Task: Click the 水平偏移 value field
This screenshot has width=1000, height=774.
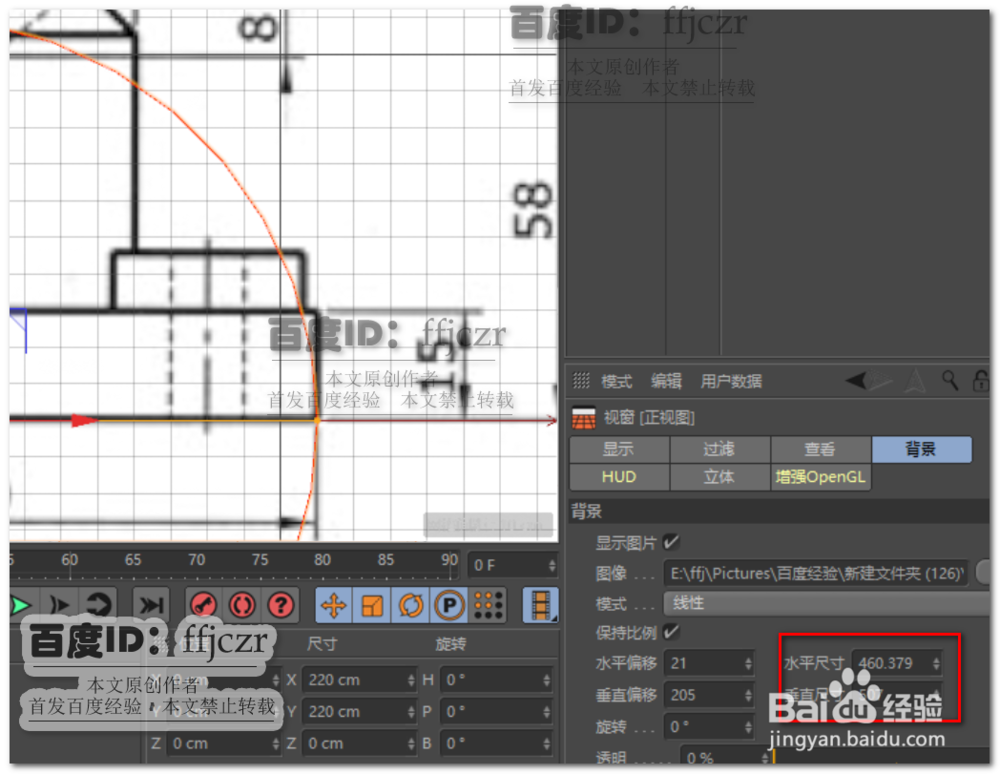Action: pos(703,663)
